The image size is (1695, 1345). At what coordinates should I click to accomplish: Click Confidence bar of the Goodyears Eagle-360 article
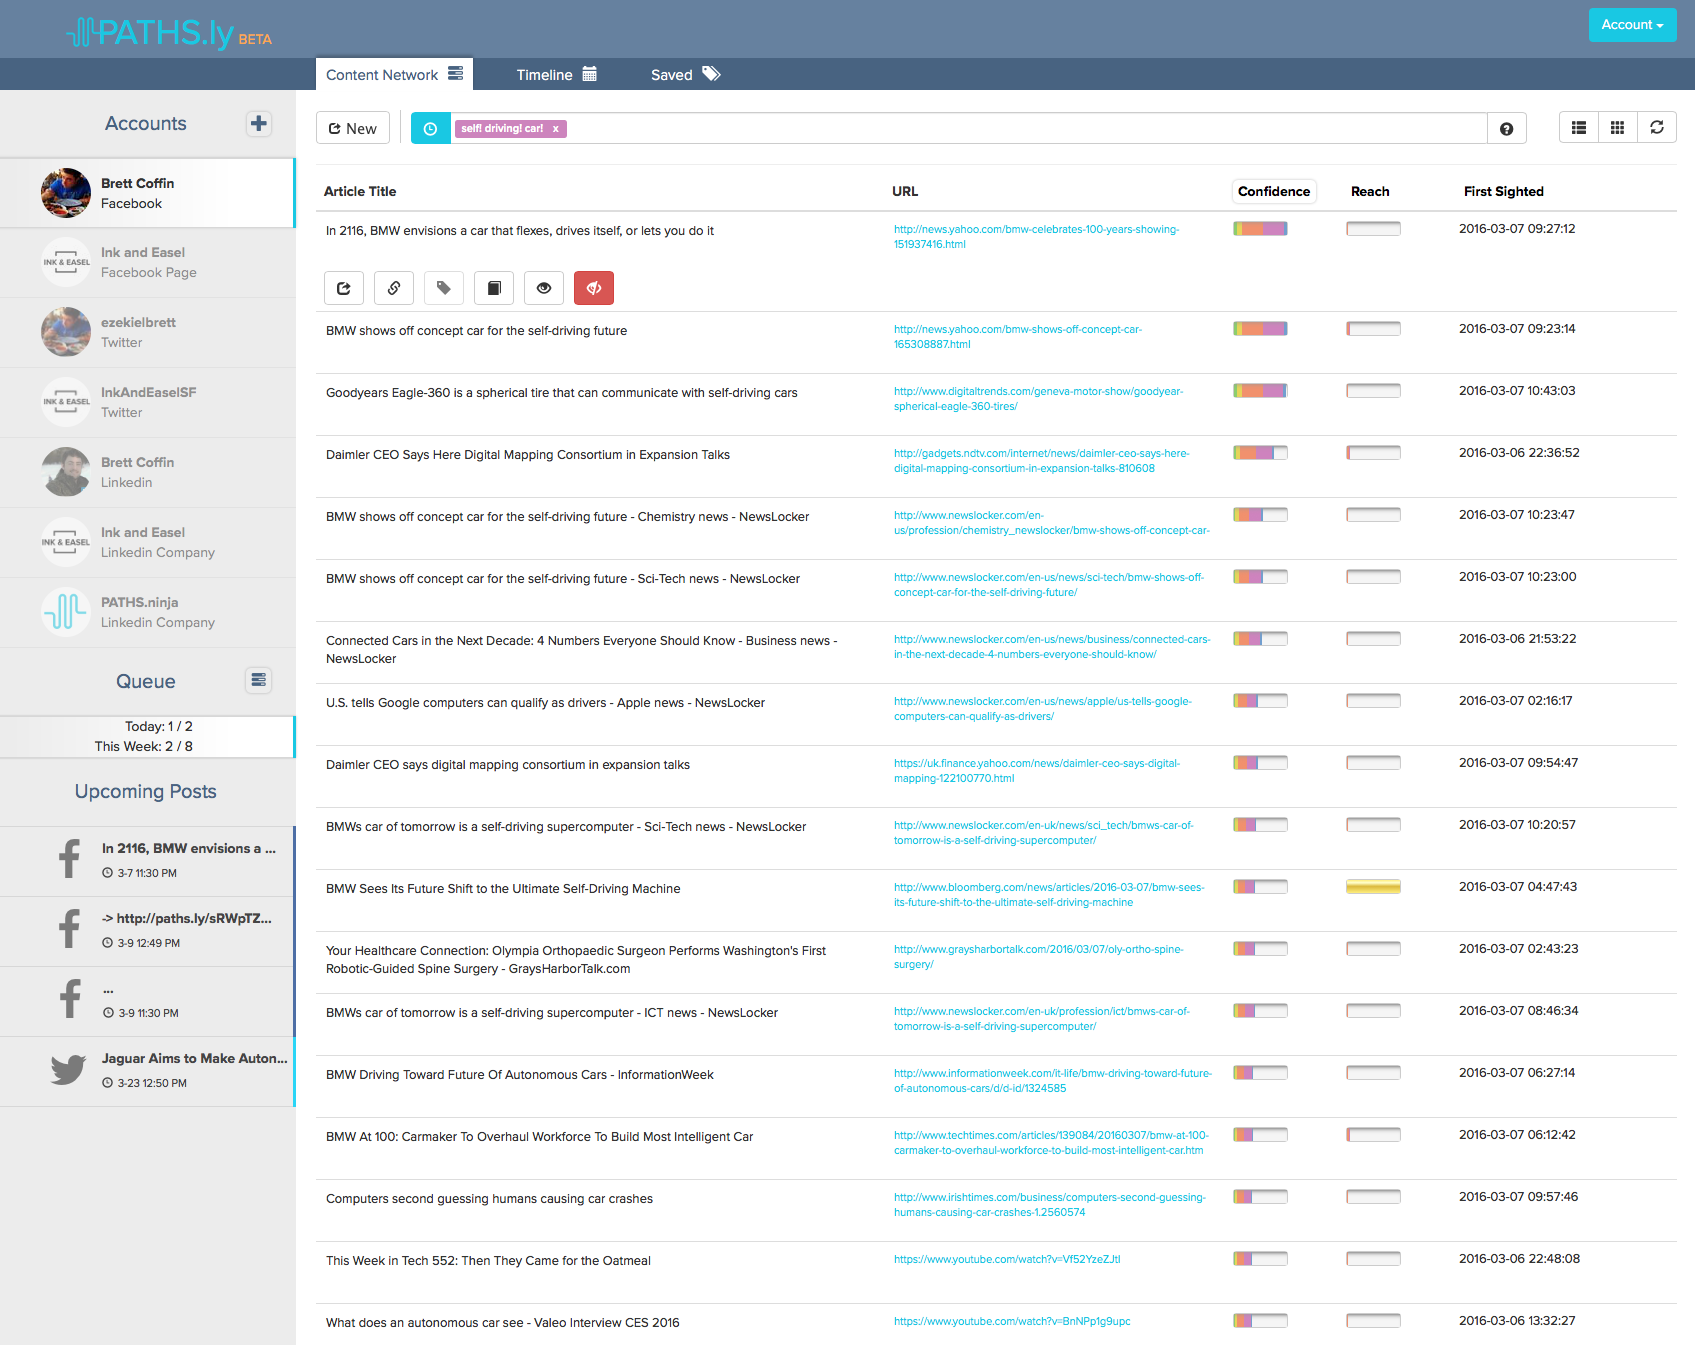[x=1260, y=390]
